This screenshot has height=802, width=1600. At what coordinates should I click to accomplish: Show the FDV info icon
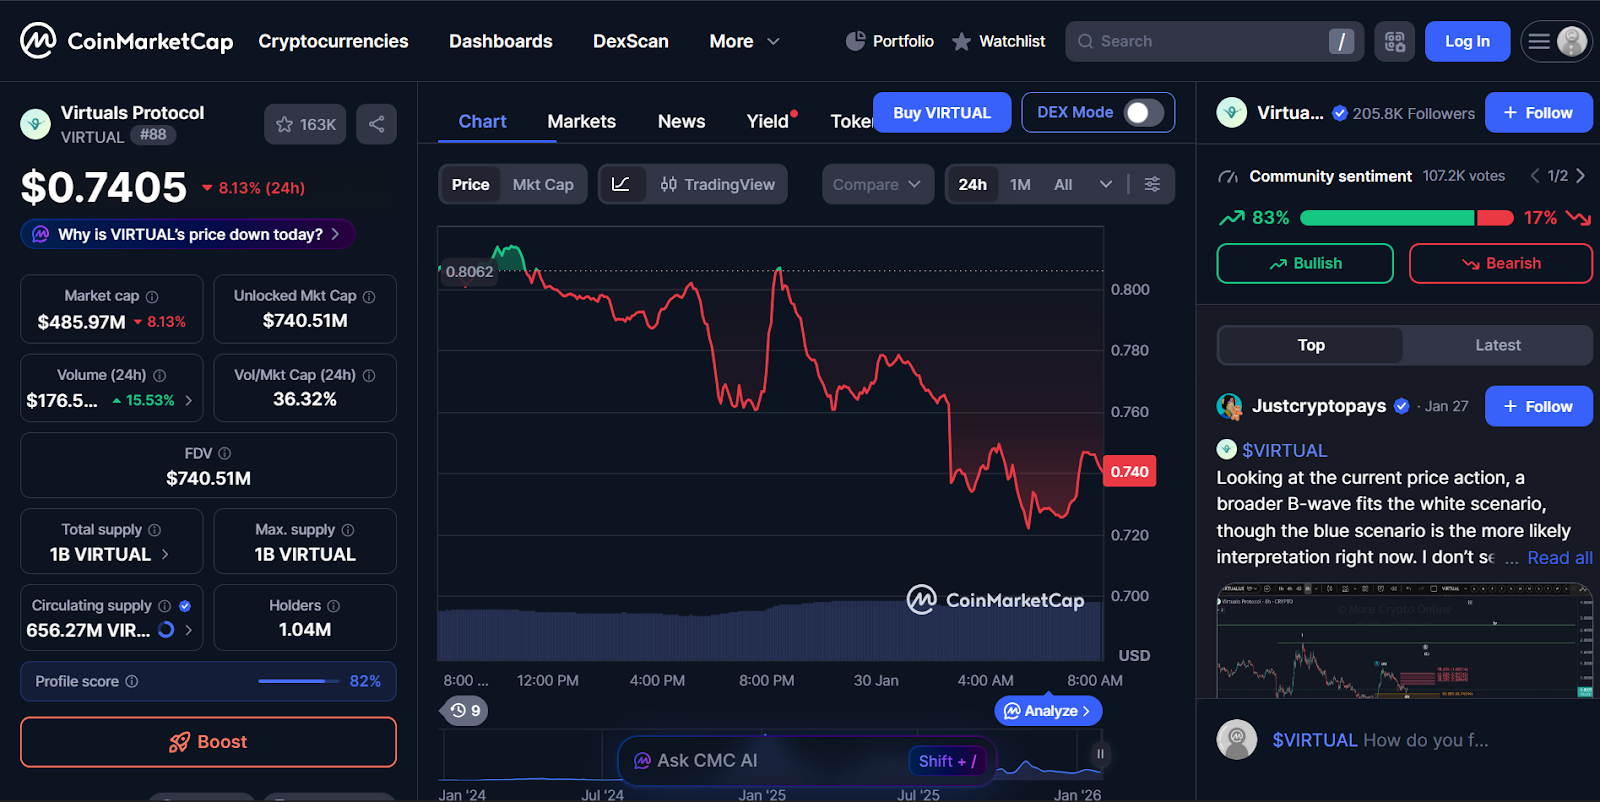pyautogui.click(x=225, y=453)
